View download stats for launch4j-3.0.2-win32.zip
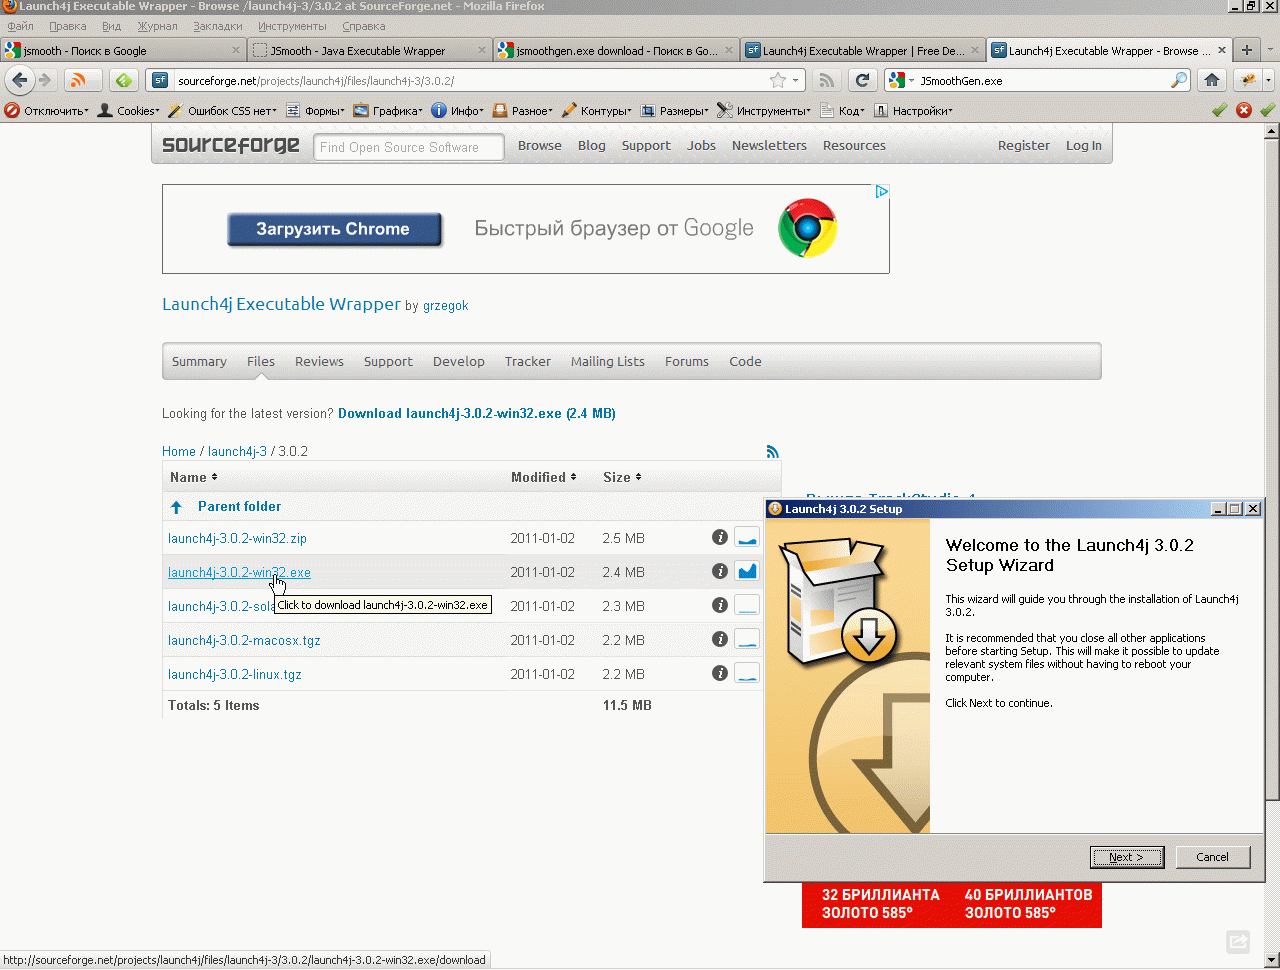 747,538
